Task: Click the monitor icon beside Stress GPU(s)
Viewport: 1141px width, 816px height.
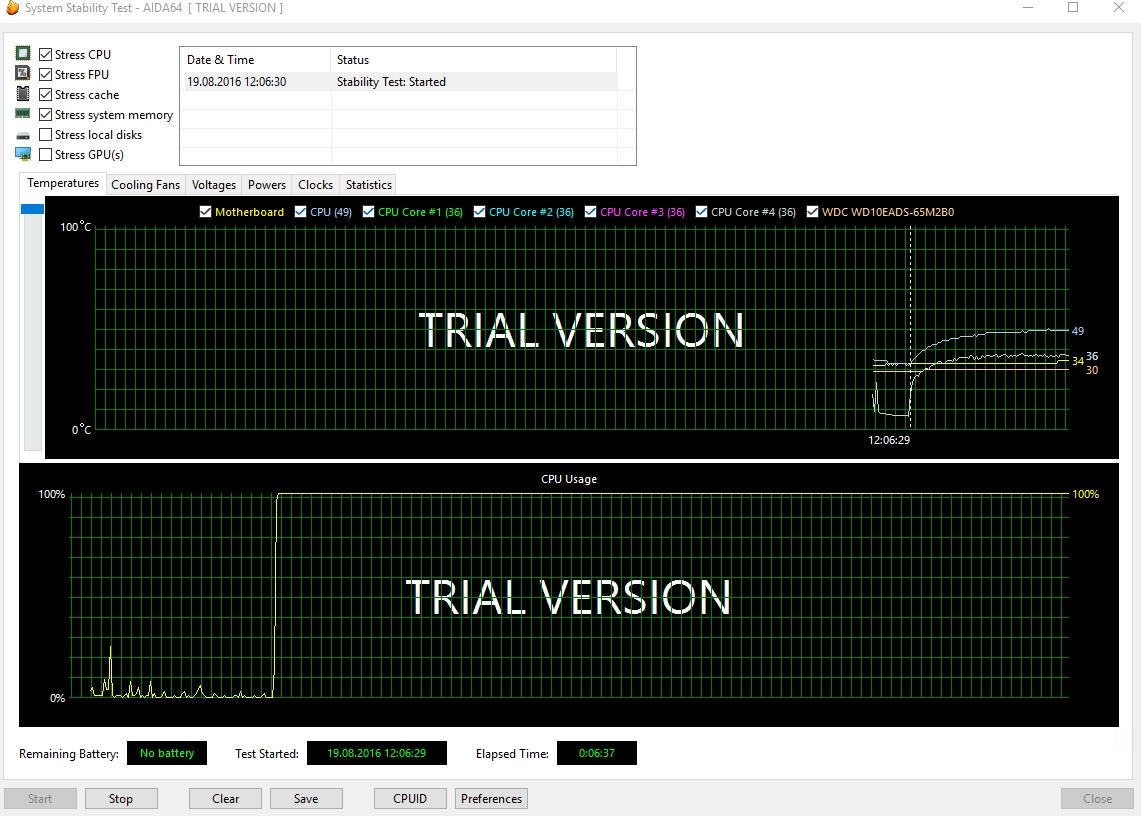Action: 23,154
